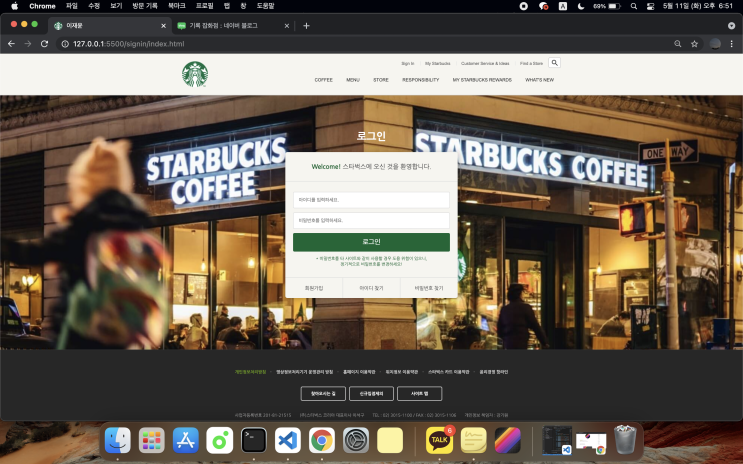Viewport: 743px width, 464px height.
Task: Open a new tab with plus button
Action: click(306, 26)
